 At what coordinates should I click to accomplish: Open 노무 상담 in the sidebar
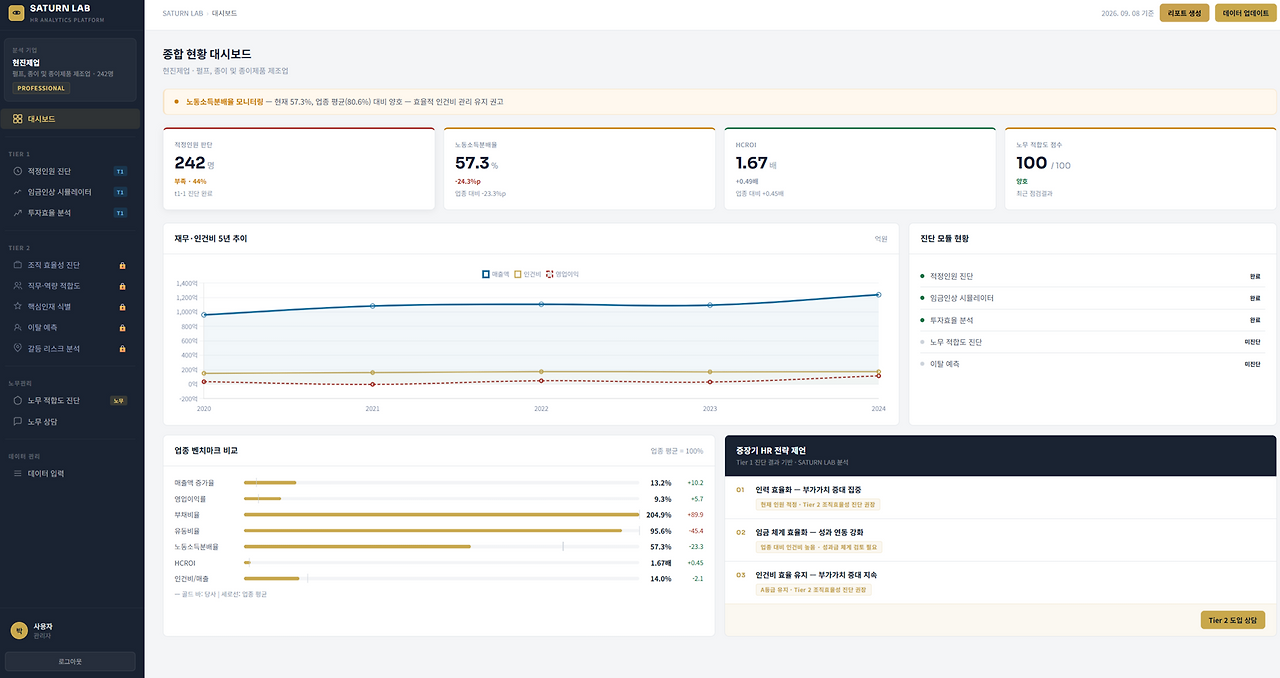point(70,421)
